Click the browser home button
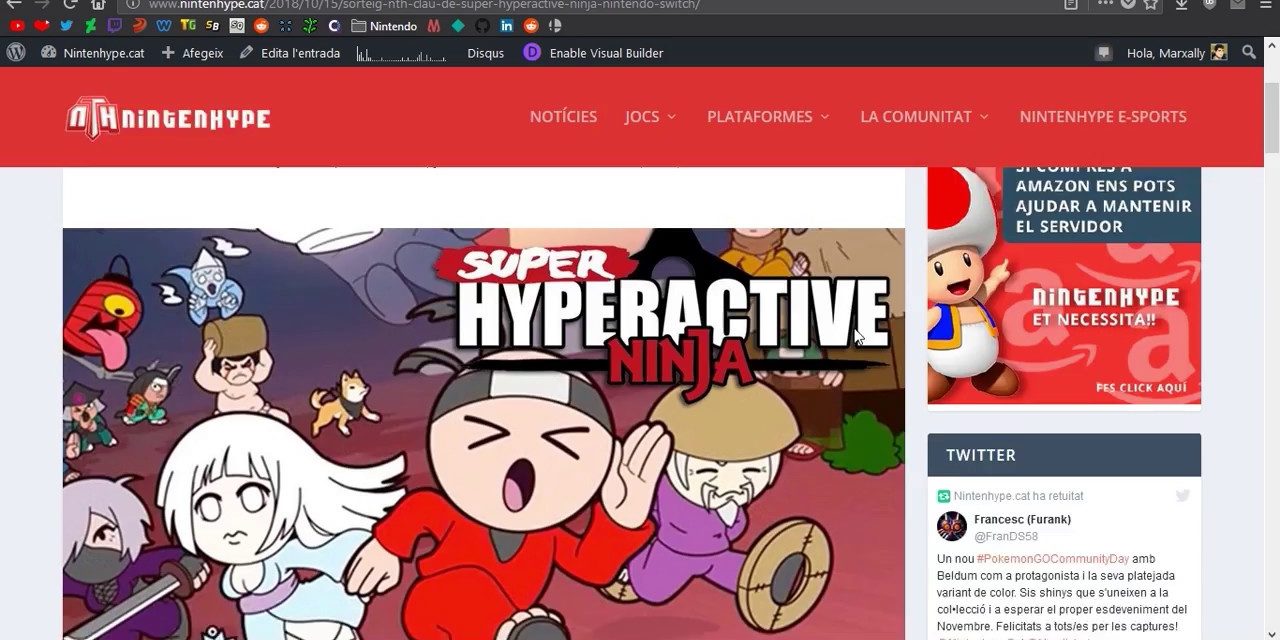The width and height of the screenshot is (1280, 640). [98, 4]
